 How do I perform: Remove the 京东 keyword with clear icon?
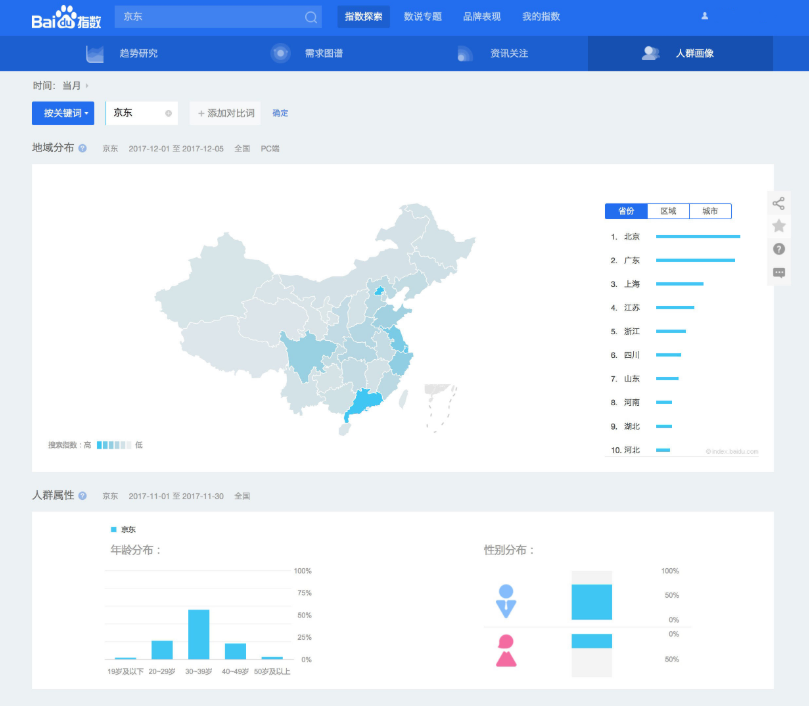coord(168,114)
